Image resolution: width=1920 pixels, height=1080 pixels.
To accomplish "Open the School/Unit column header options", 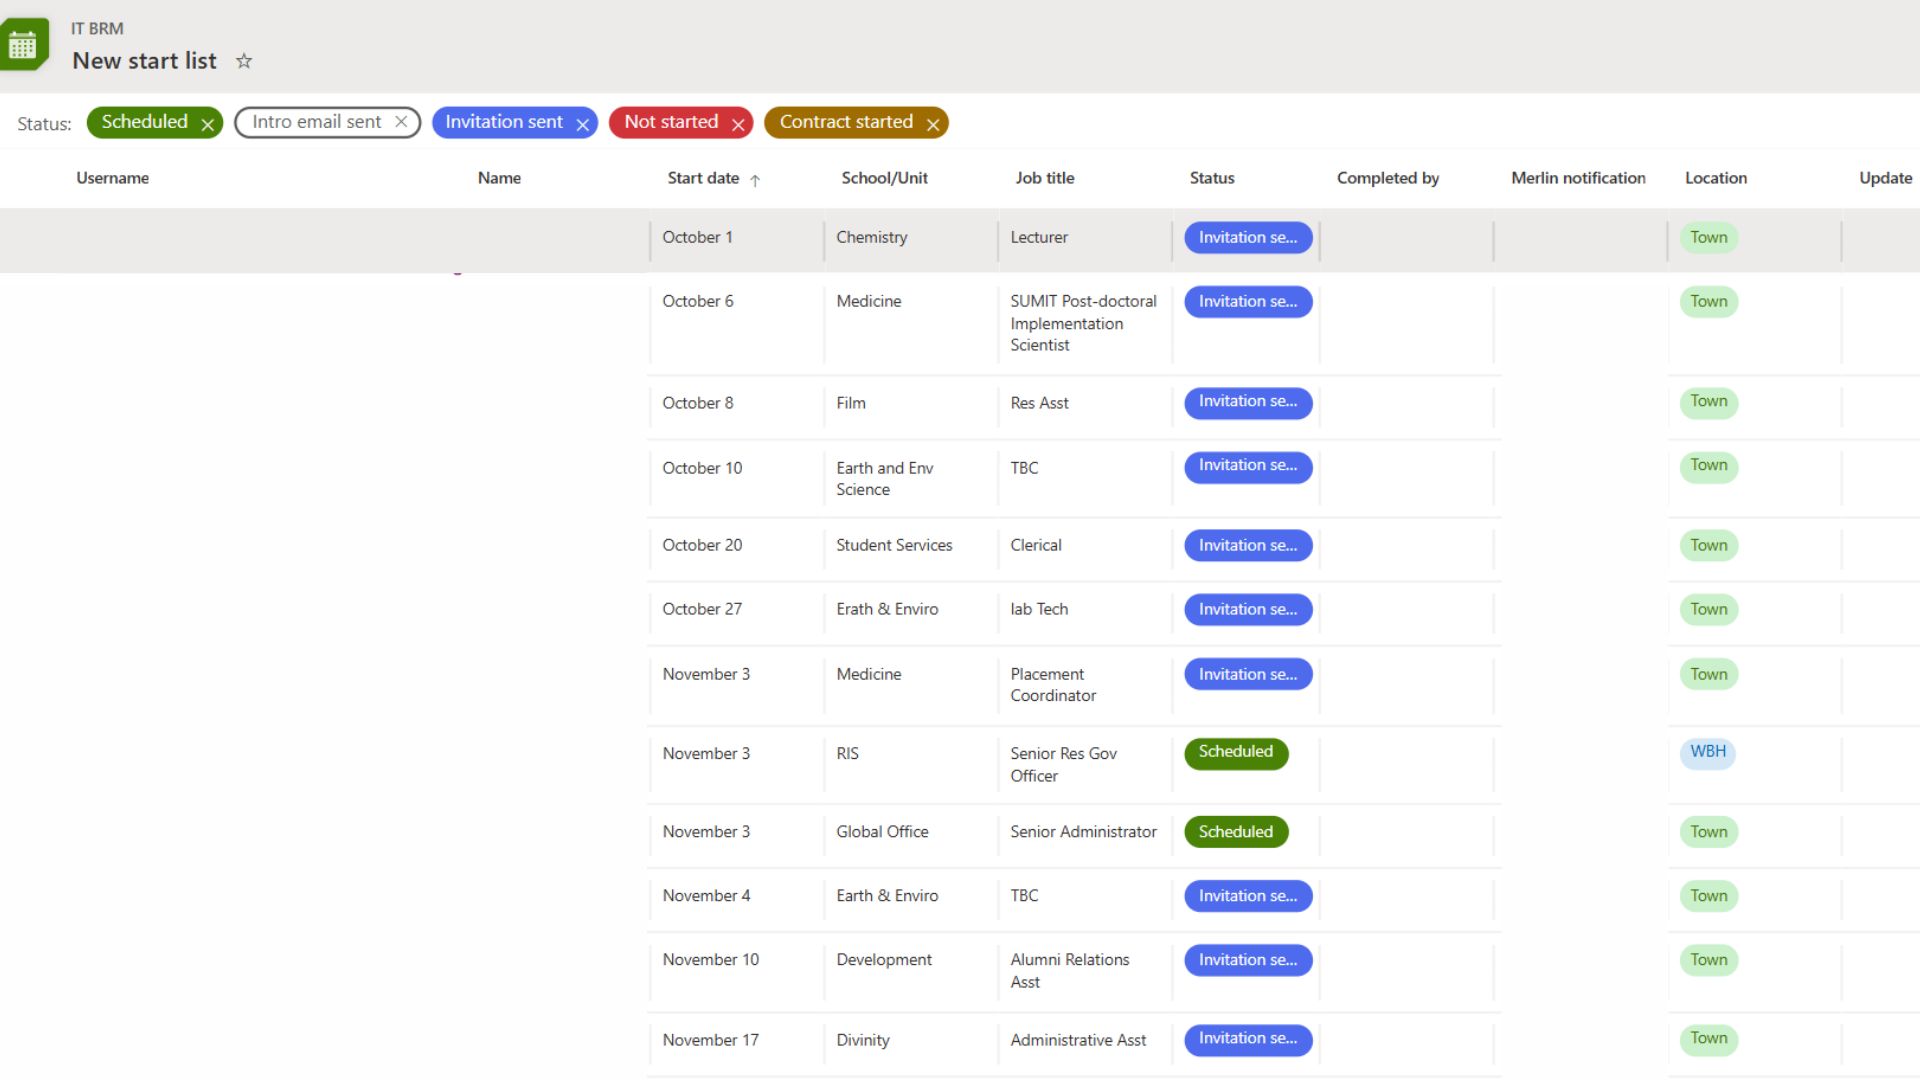I will coord(884,178).
